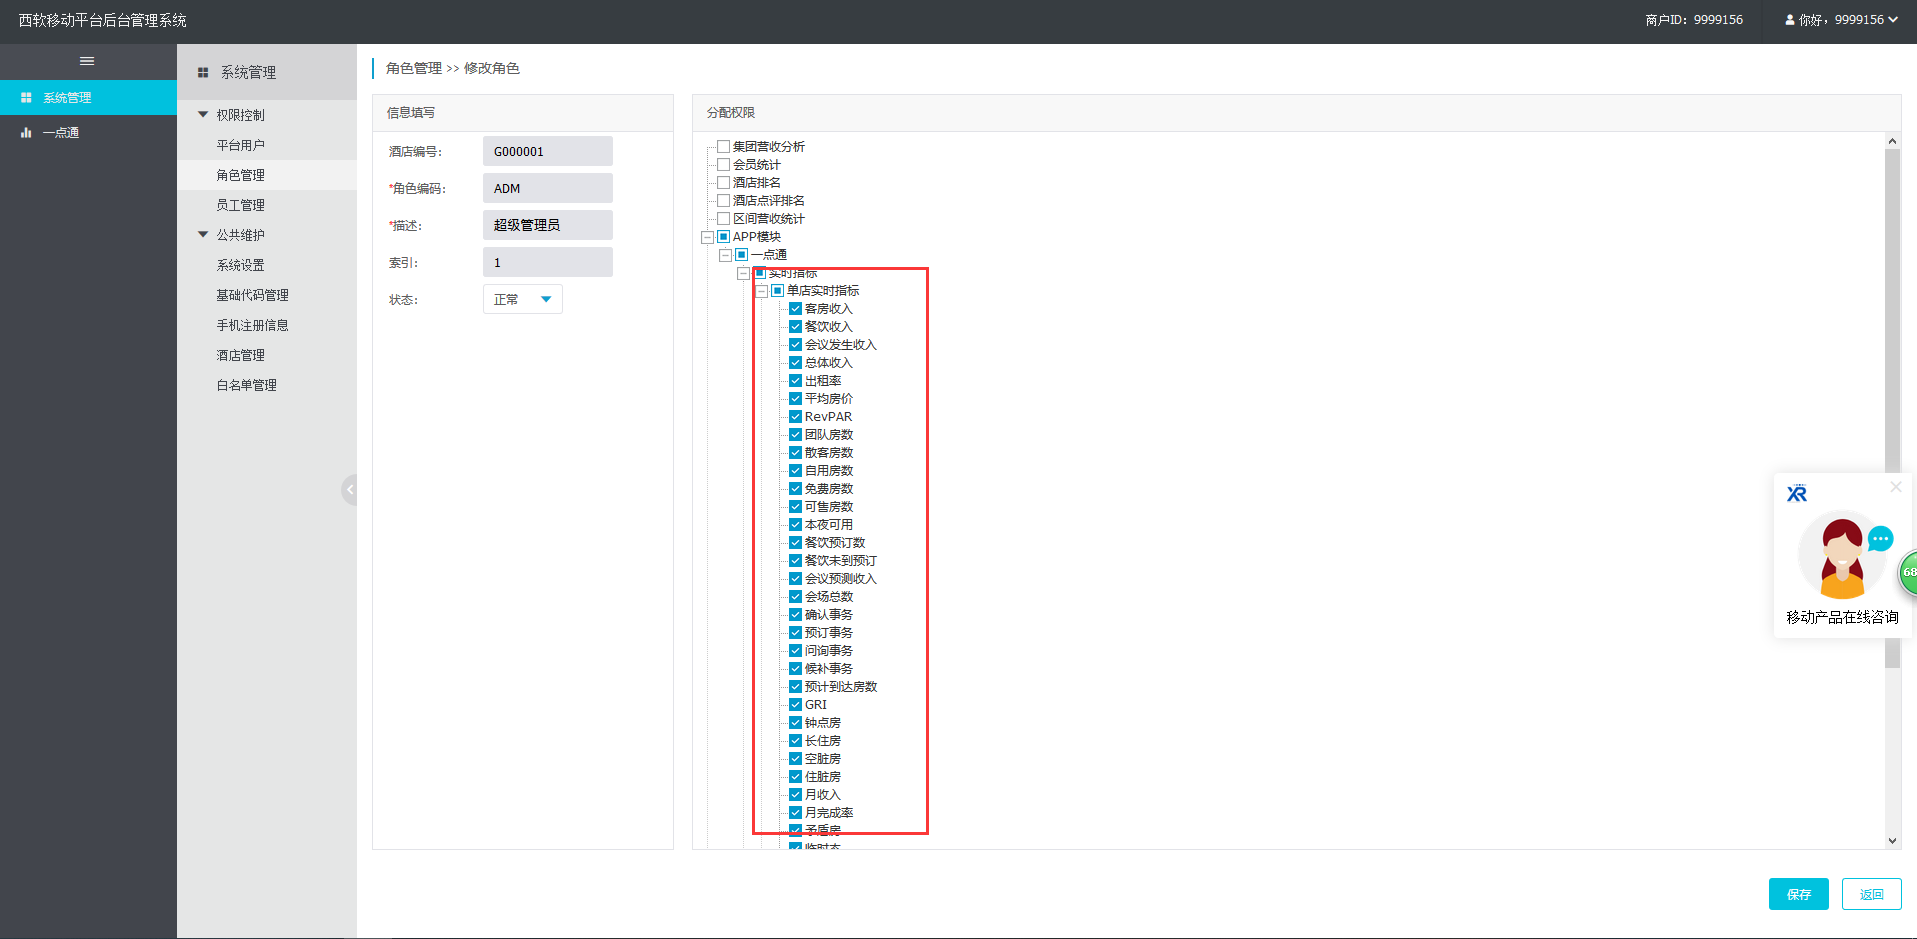Collapse the 权限控制 menu group
Viewport: 1917px width, 939px height.
[203, 115]
